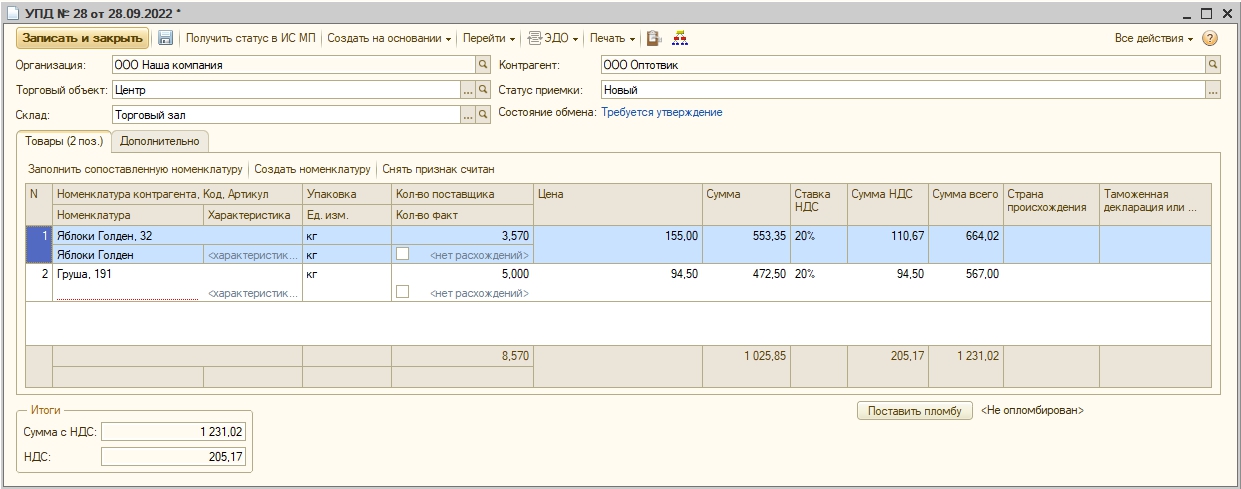Image resolution: width=1241 pixels, height=489 pixels.
Task: Click the Записать и закрыть button
Action: 82,38
